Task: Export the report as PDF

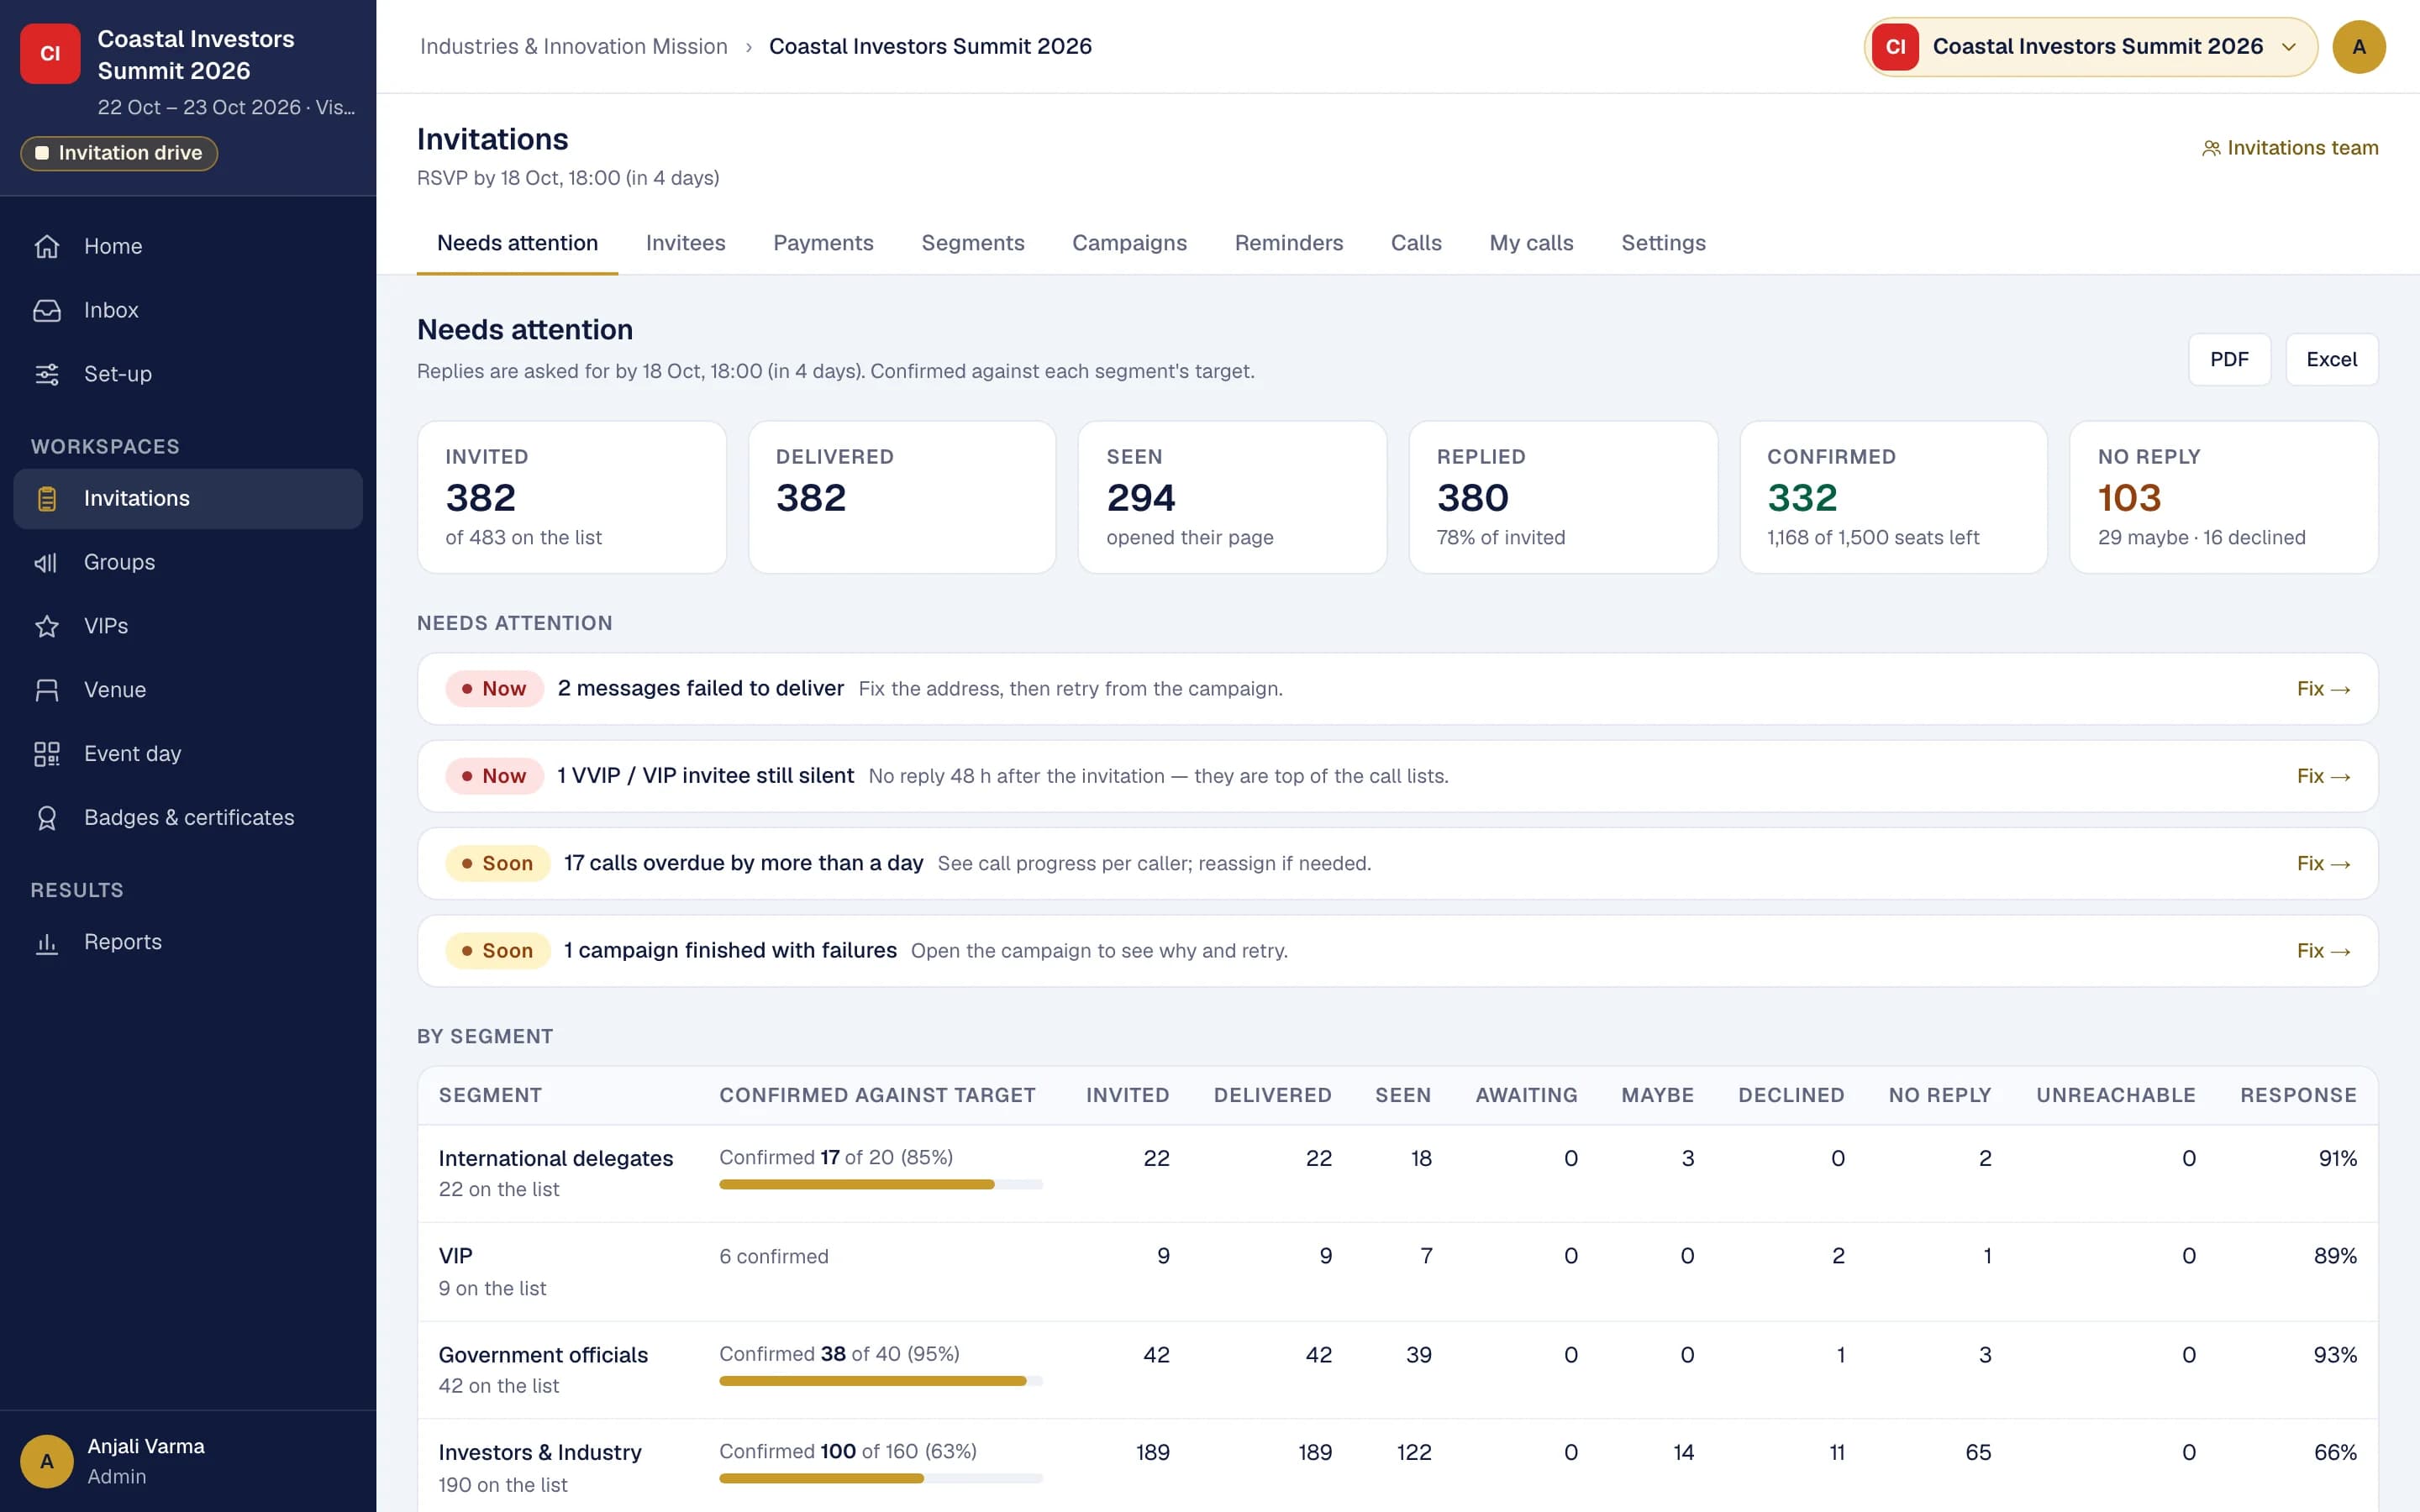Action: 2229,359
